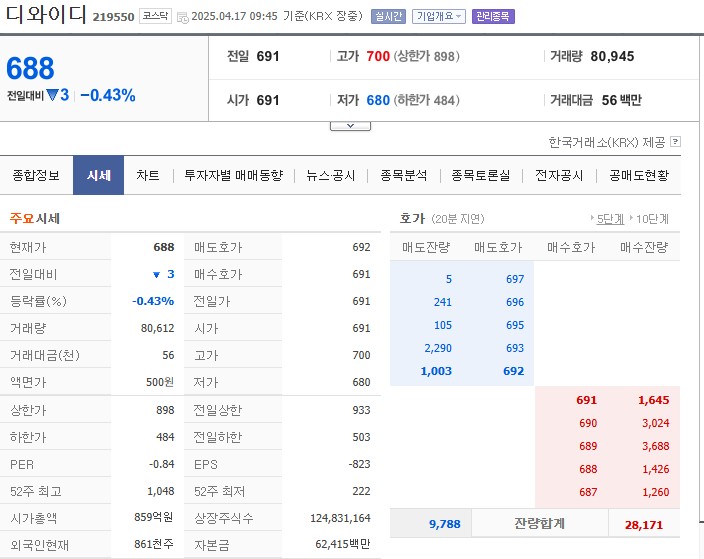Open the 종목토론실 tab

tap(480, 175)
